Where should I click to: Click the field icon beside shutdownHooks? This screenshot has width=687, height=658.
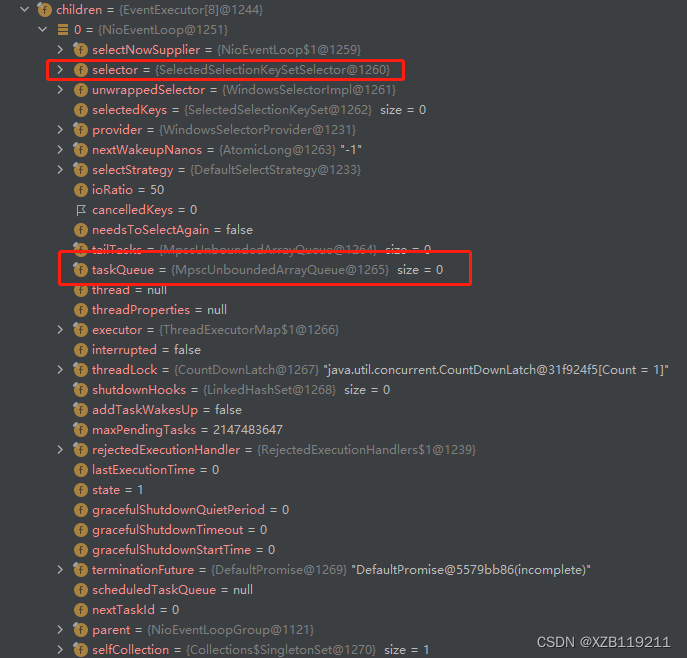pos(81,390)
